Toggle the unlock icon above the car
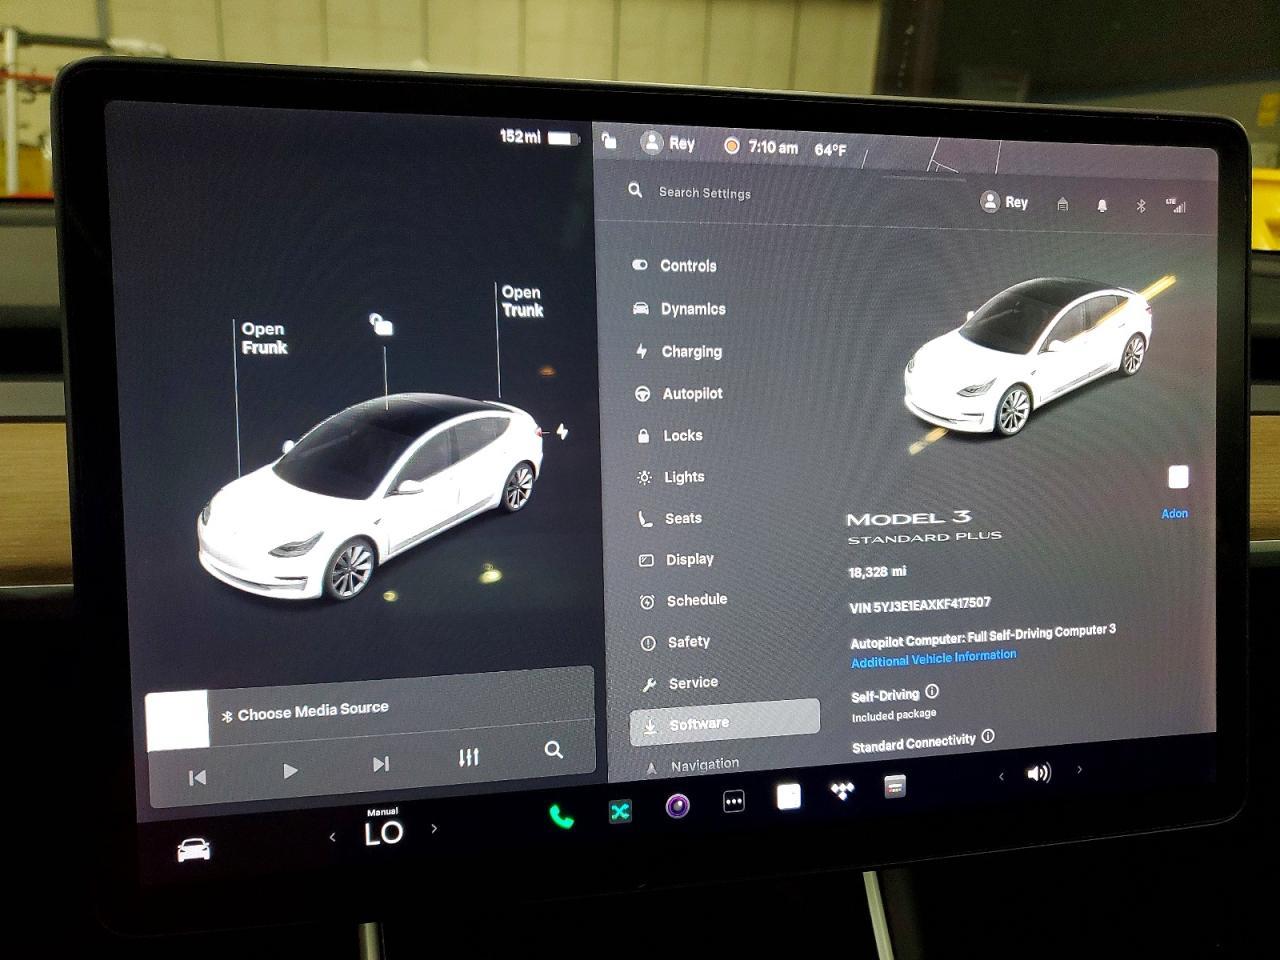Screen dimensions: 1280x960 pyautogui.click(x=381, y=324)
